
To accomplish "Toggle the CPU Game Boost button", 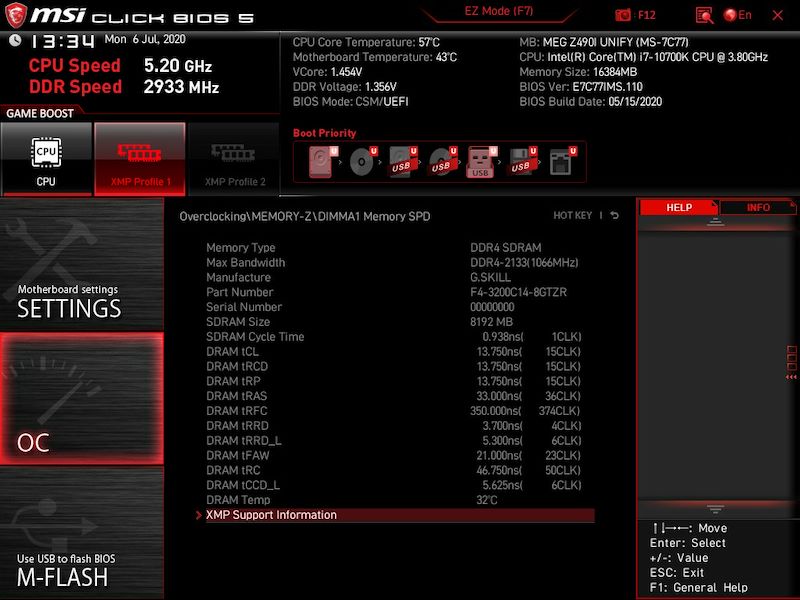I will tap(46, 159).
